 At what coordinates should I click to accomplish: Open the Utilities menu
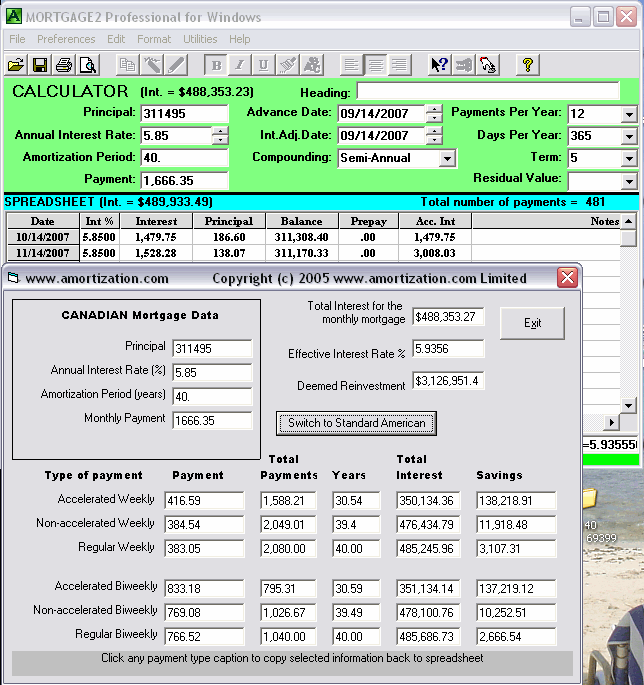200,39
